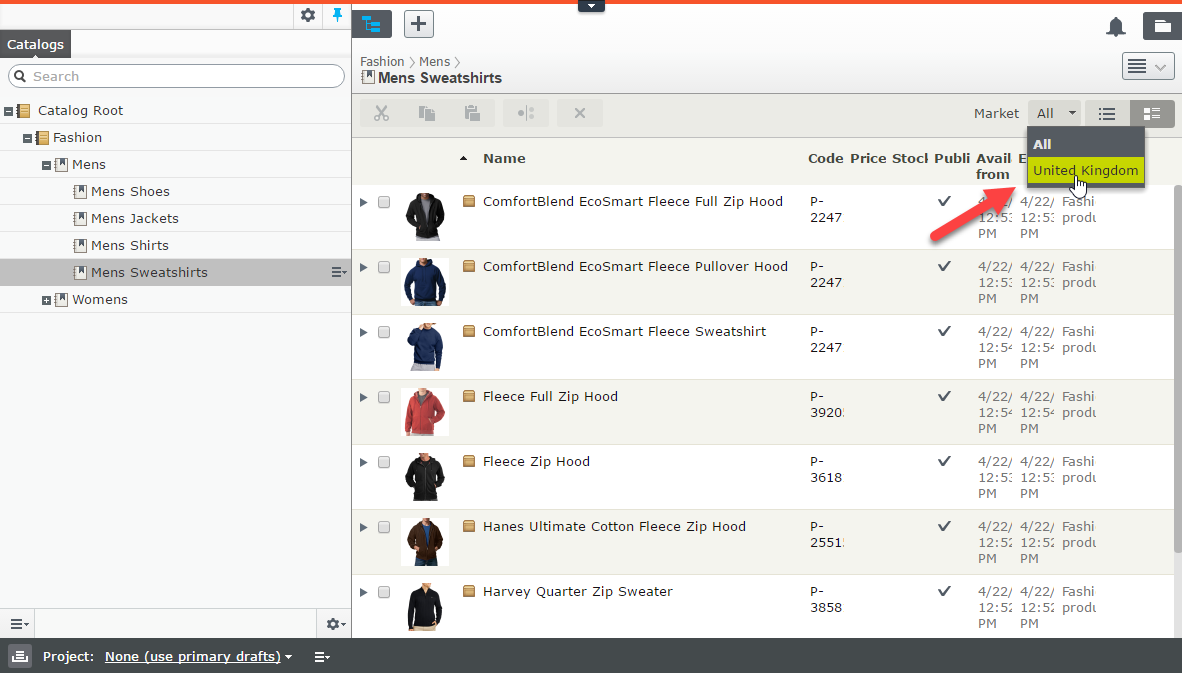
Task: Open Hanes Ultimate Cotton Fleece Zip Hood
Action: pos(614,527)
